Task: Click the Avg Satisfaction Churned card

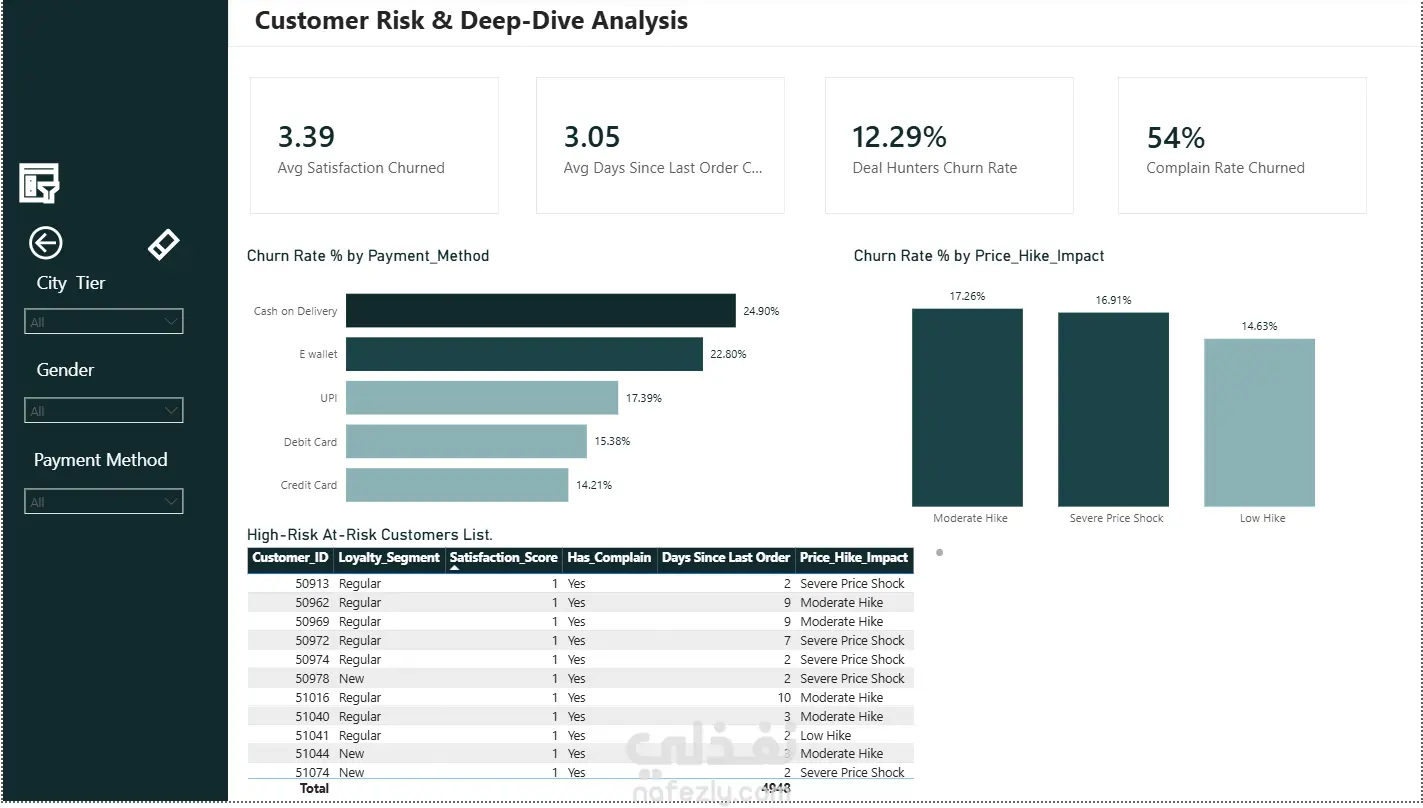Action: point(374,146)
